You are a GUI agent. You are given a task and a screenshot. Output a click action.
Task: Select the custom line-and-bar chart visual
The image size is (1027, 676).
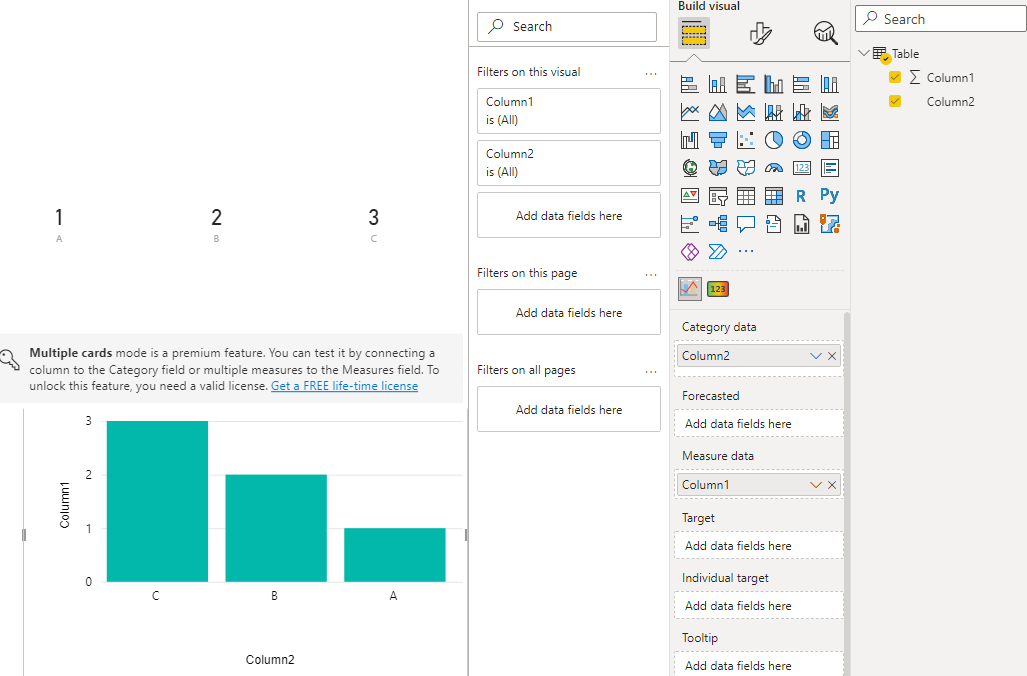[x=690, y=288]
